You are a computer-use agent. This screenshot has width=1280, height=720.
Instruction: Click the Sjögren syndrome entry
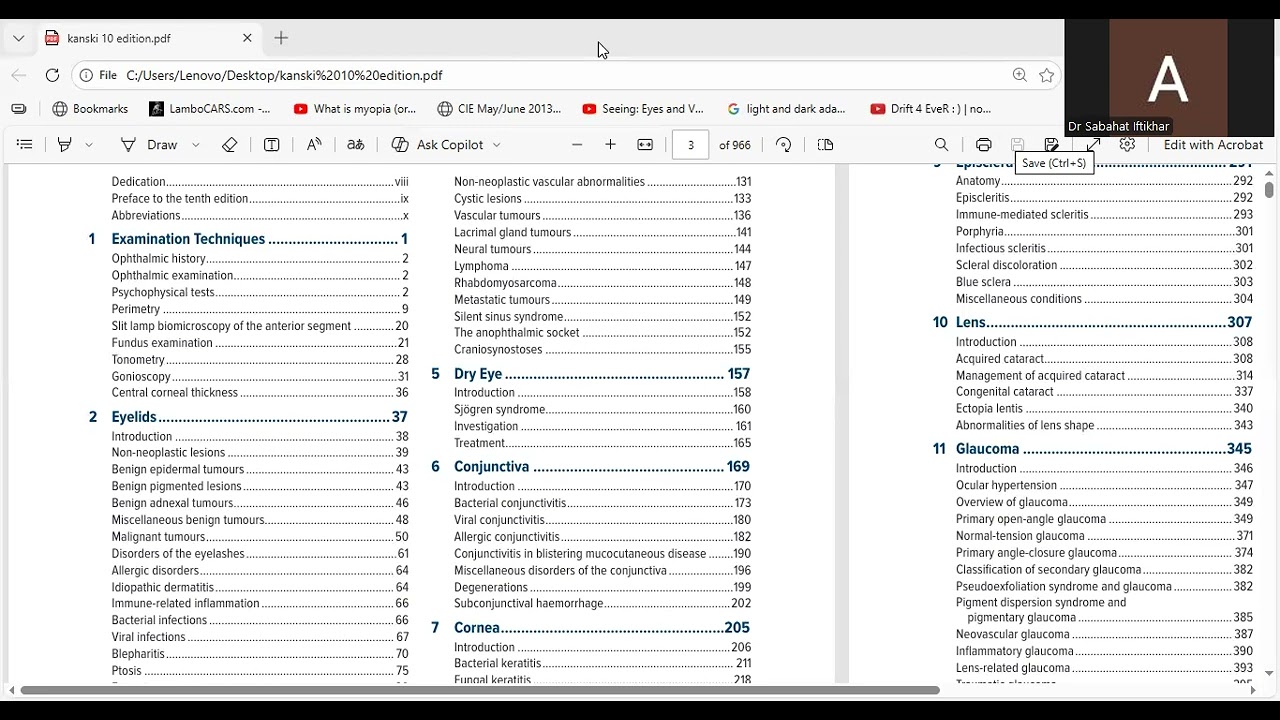602,410
